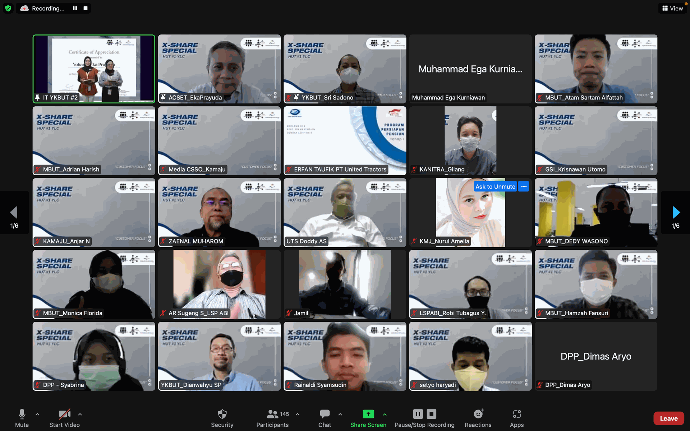The width and height of the screenshot is (690, 431).
Task: Select the IT YKBUT 02 video thumbnail
Action: point(94,68)
